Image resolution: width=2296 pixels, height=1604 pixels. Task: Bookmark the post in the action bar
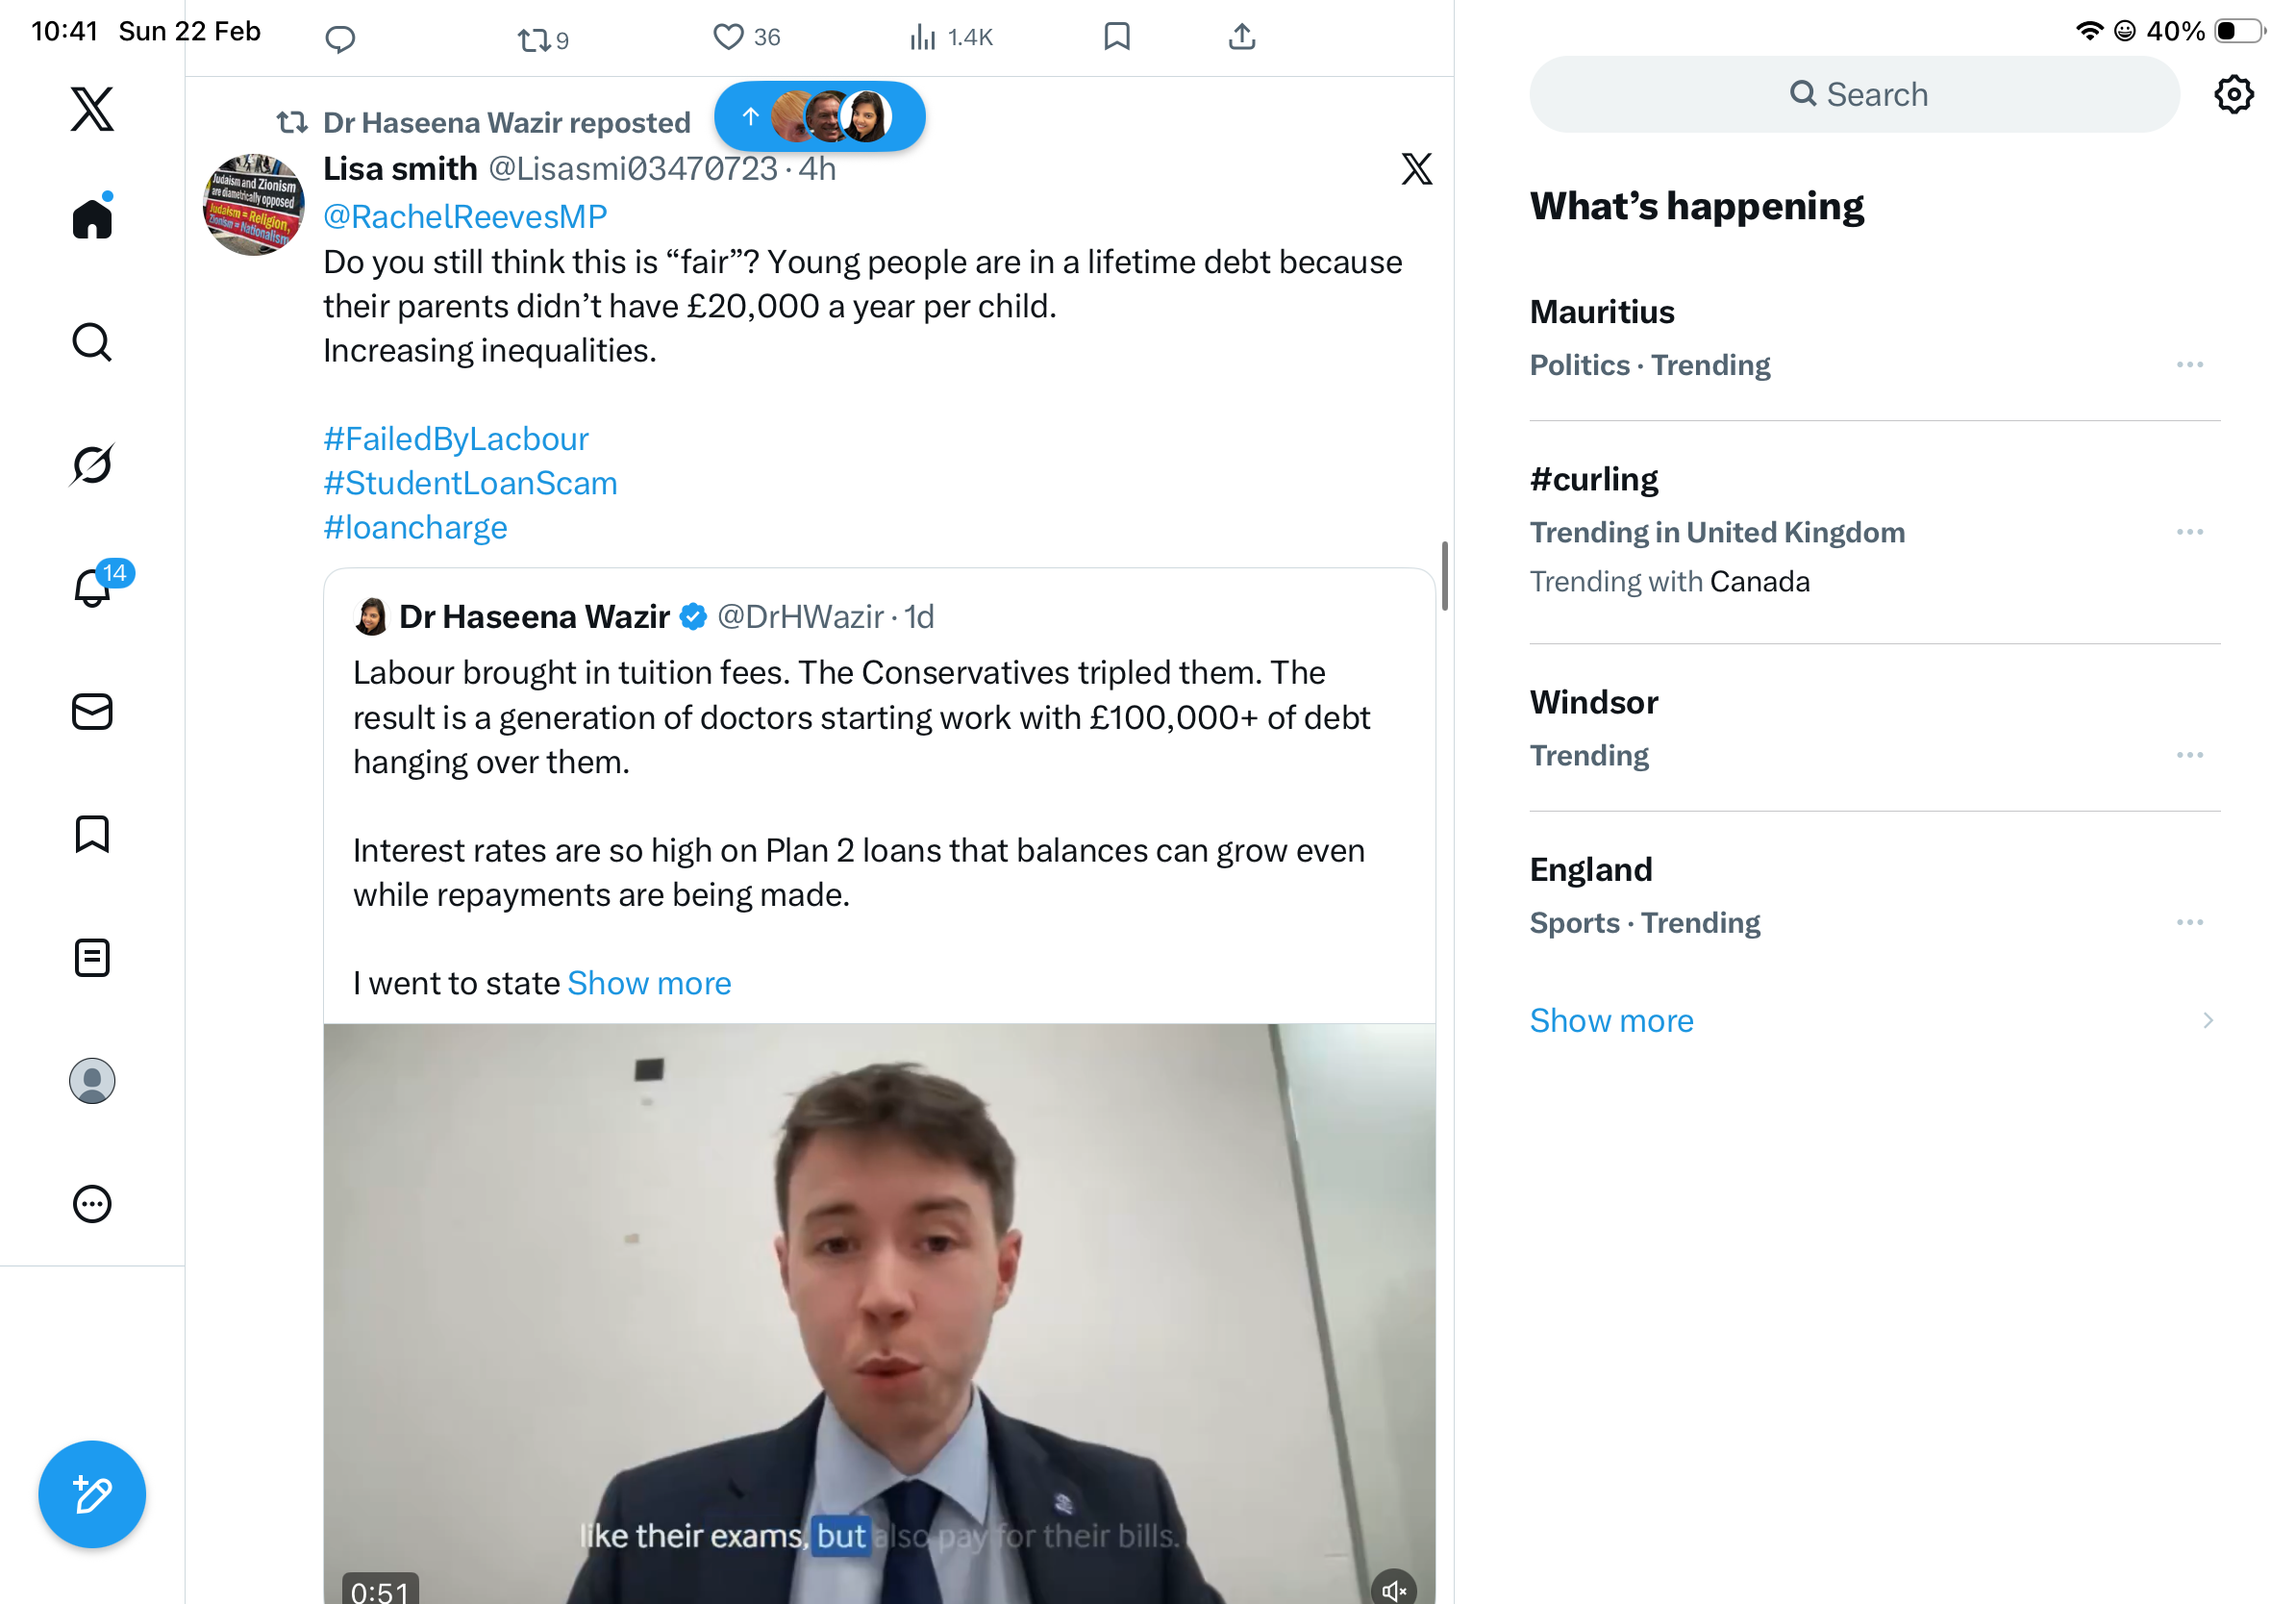click(1116, 38)
